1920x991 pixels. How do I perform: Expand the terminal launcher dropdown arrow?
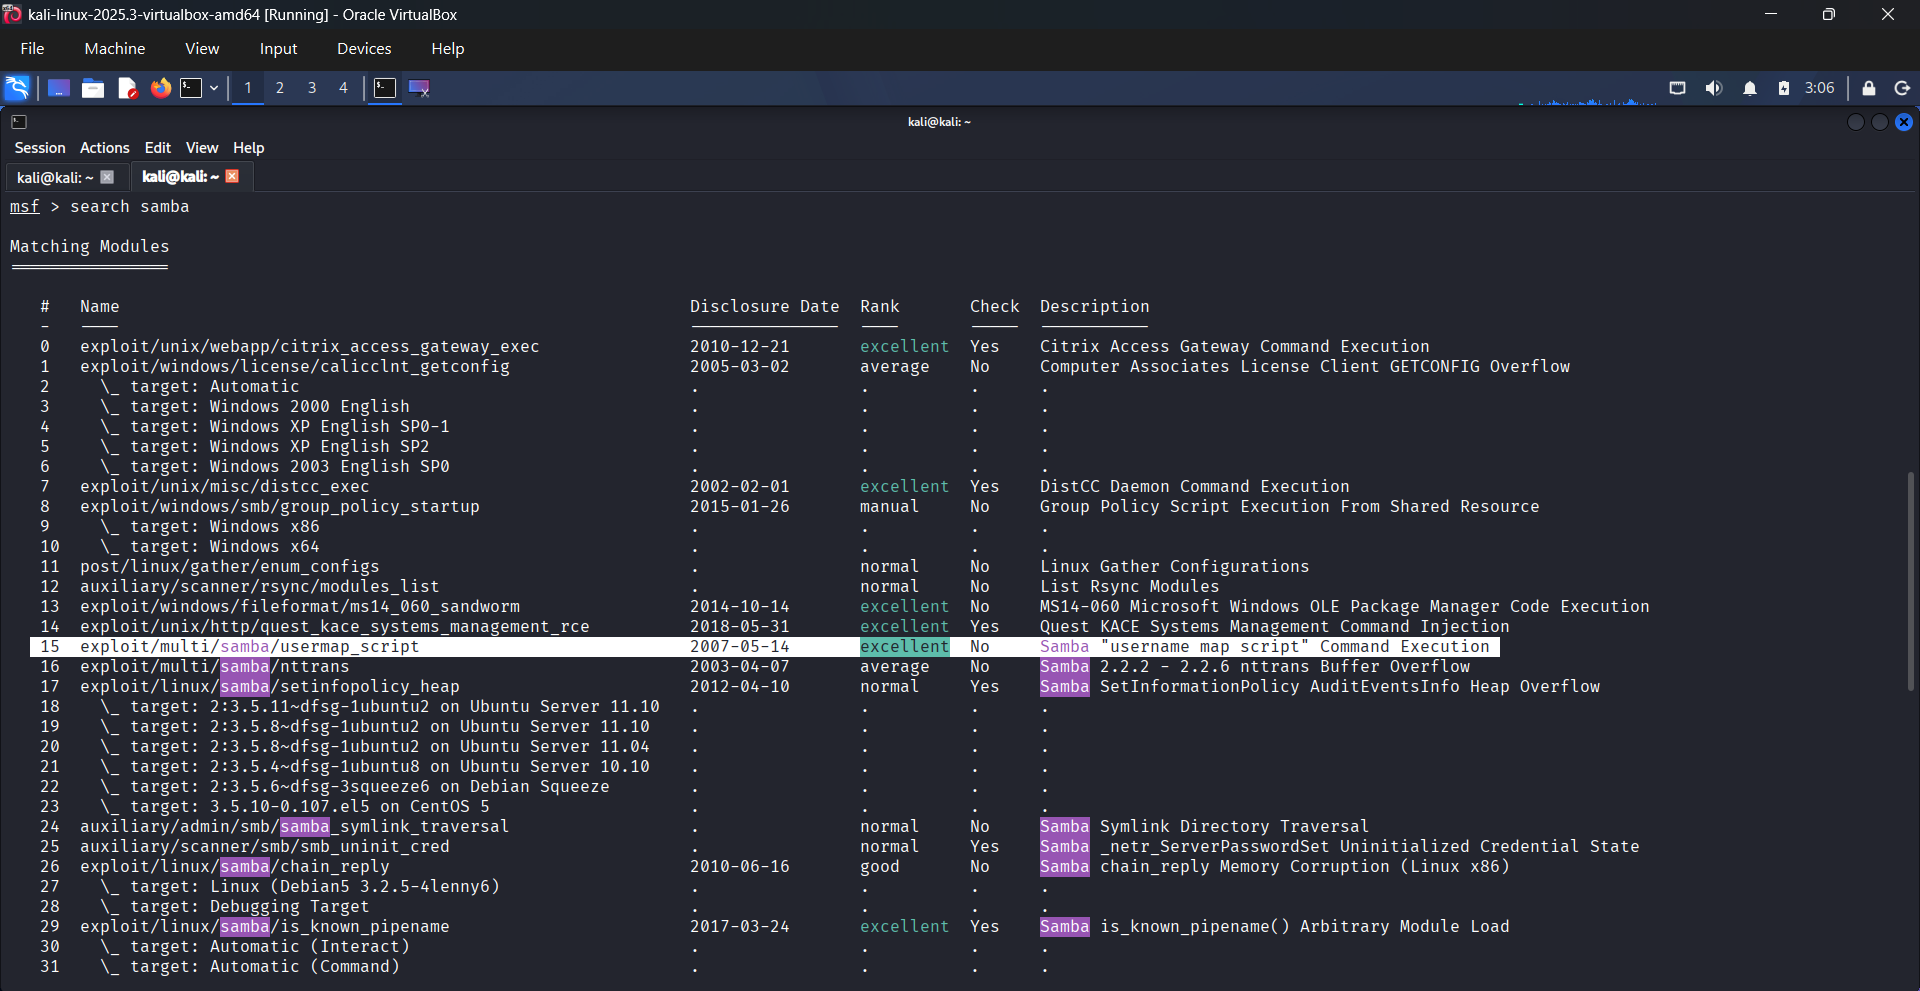tap(214, 88)
